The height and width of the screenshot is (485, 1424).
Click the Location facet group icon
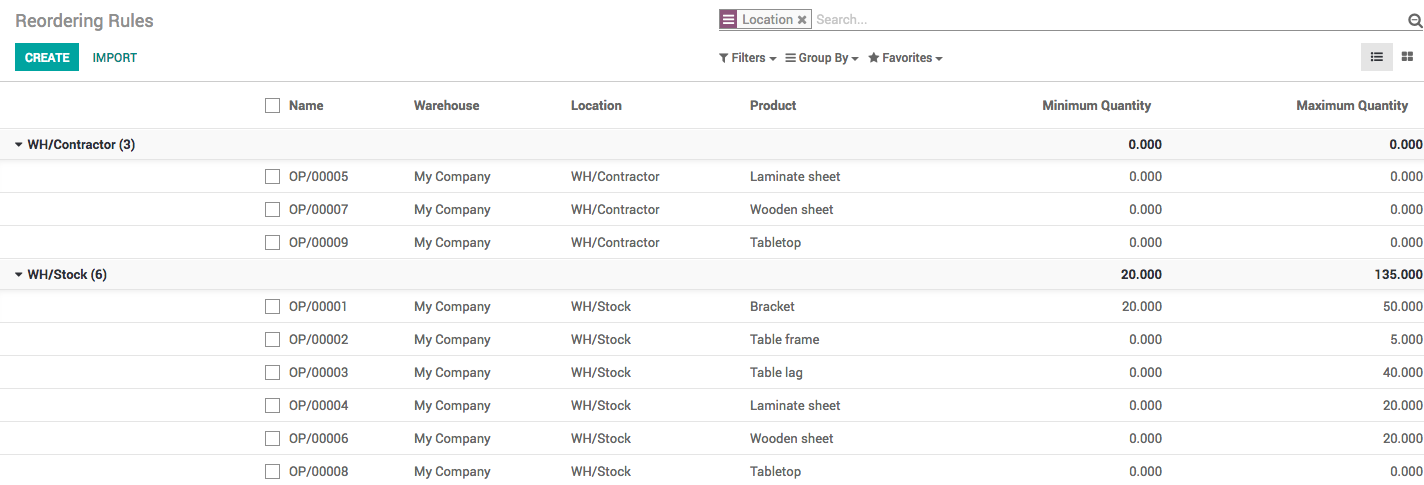click(728, 20)
